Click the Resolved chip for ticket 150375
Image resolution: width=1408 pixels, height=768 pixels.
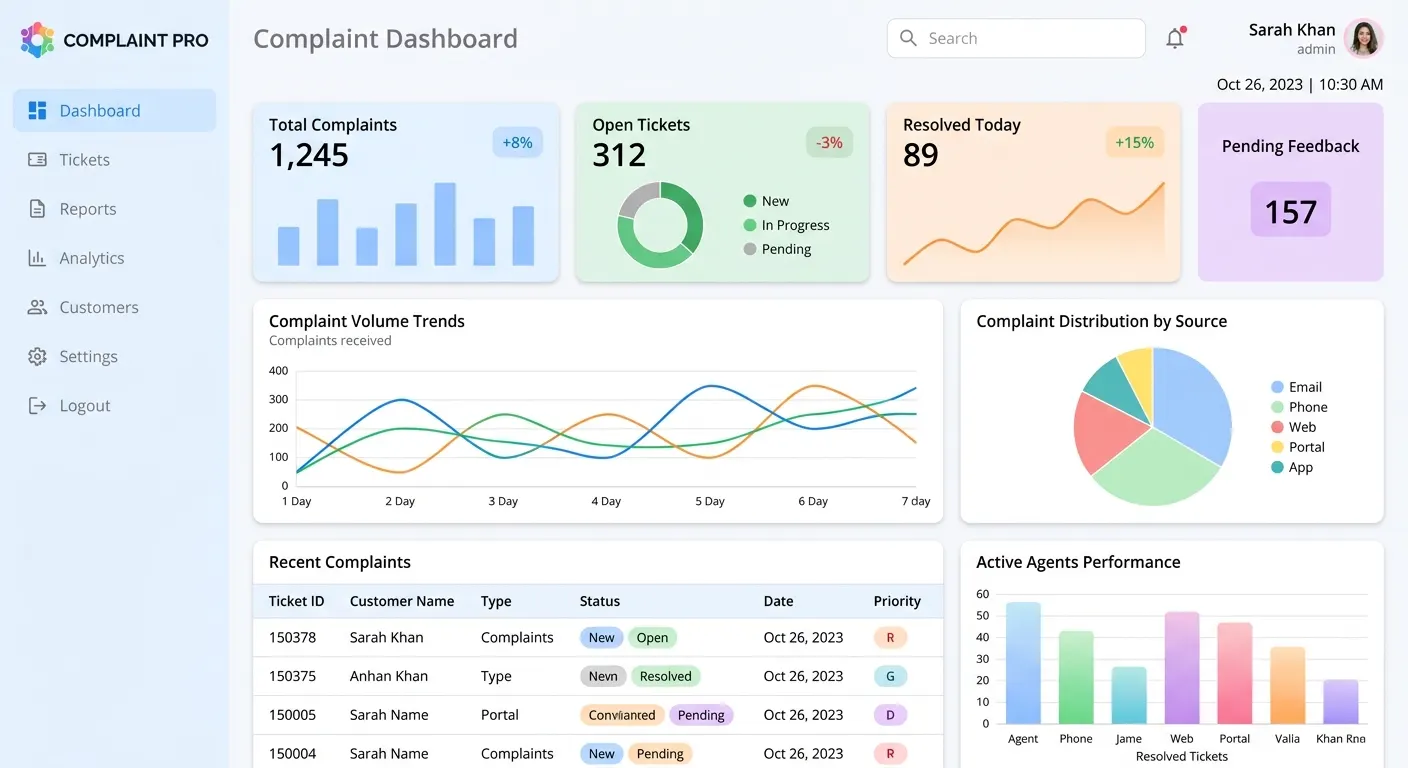click(x=665, y=676)
